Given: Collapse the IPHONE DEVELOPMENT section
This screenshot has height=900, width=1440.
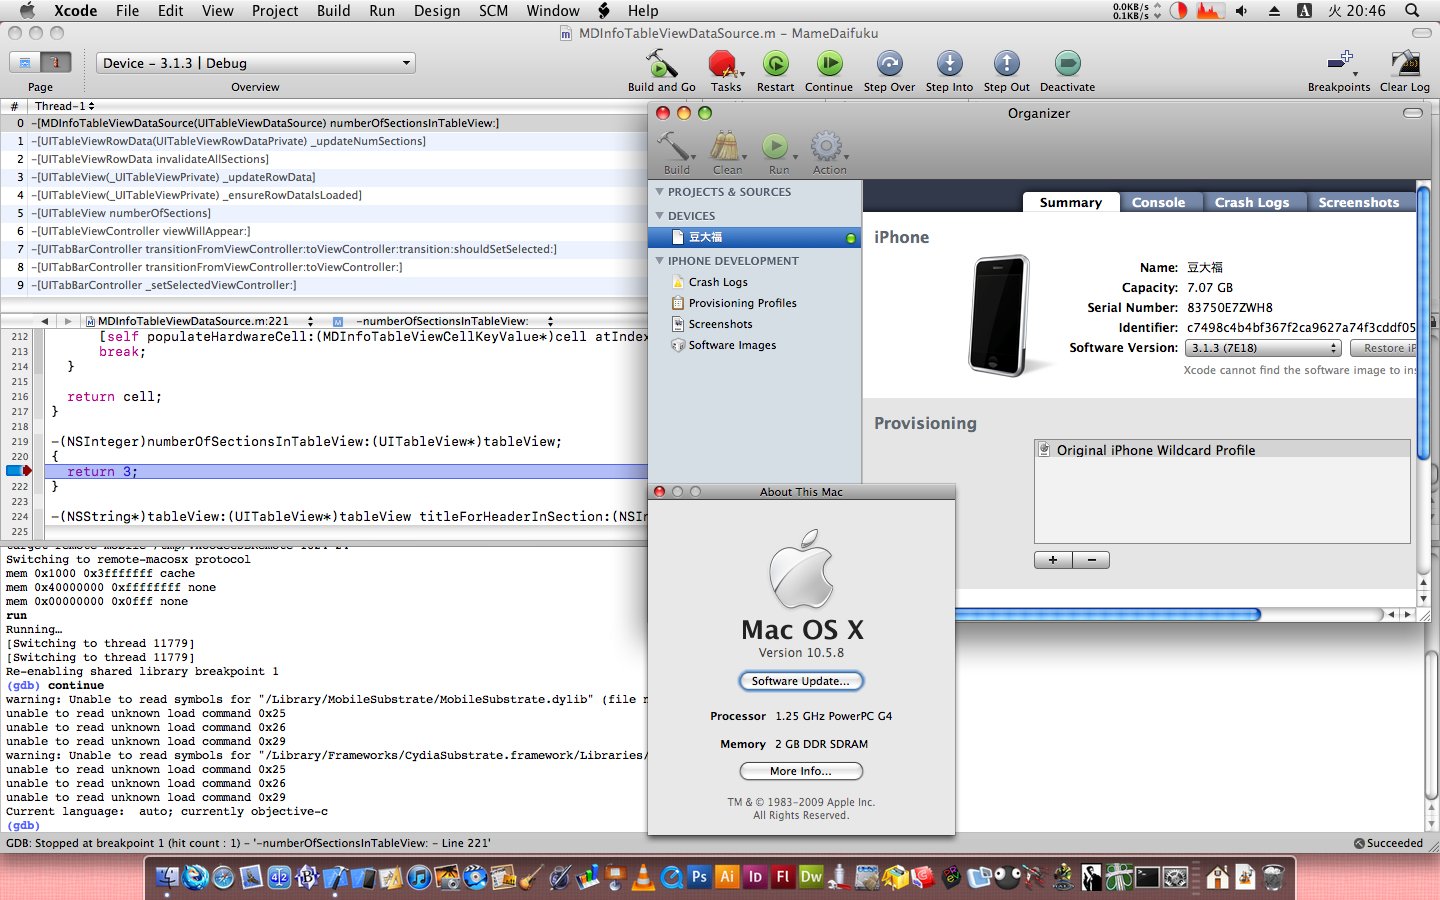Looking at the screenshot, I should click(660, 261).
